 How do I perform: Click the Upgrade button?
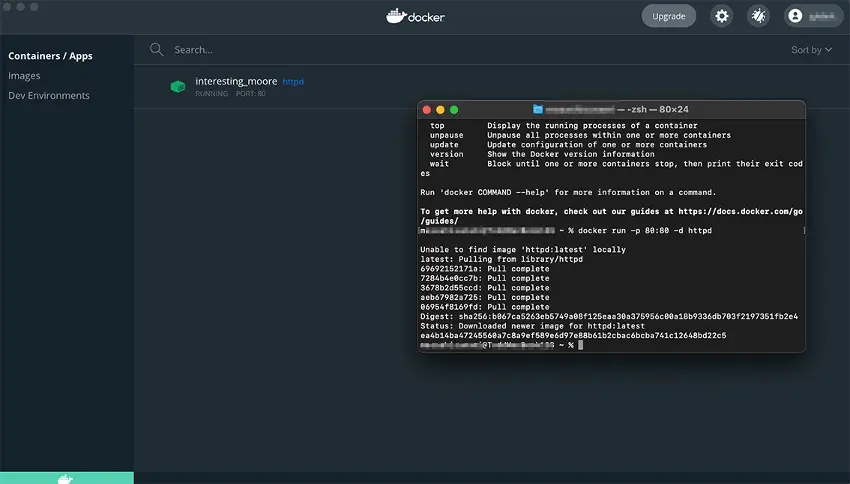[668, 16]
